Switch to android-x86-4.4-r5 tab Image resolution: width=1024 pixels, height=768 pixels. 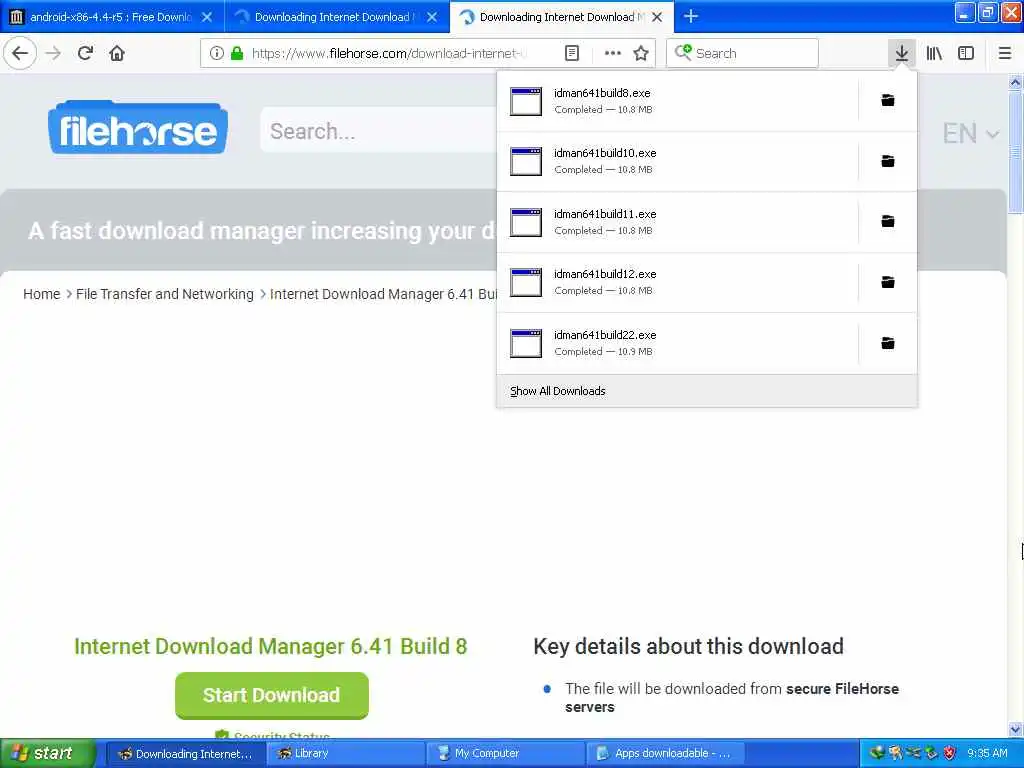click(x=110, y=17)
